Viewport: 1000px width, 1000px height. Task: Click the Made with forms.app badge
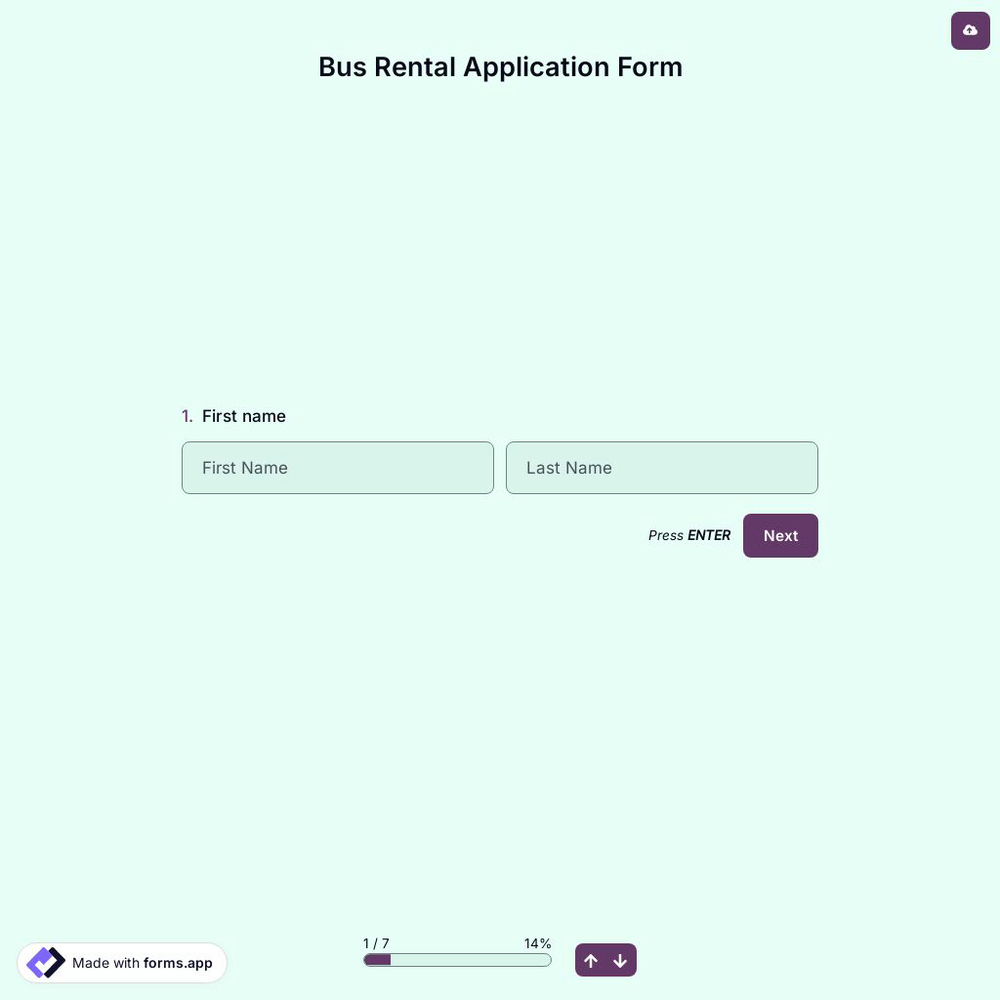coord(122,960)
